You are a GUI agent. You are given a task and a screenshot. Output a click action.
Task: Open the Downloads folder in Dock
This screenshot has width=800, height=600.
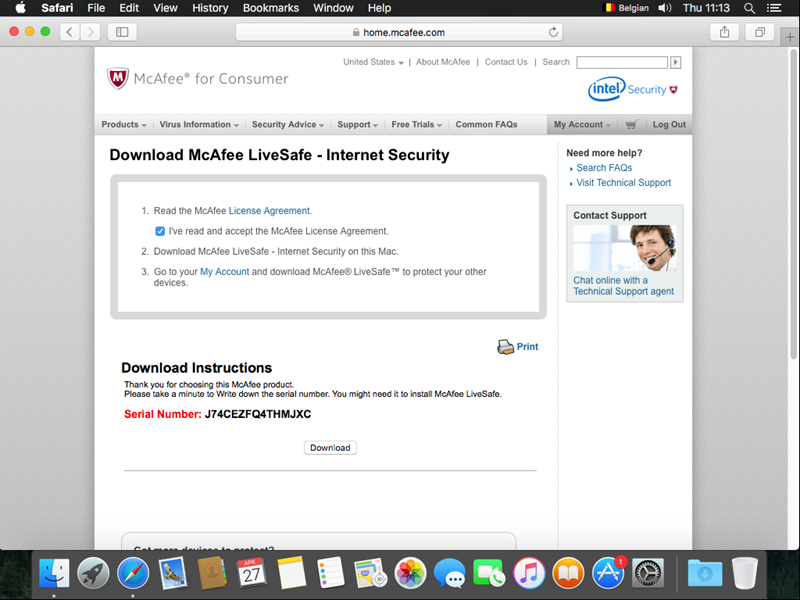pyautogui.click(x=705, y=573)
